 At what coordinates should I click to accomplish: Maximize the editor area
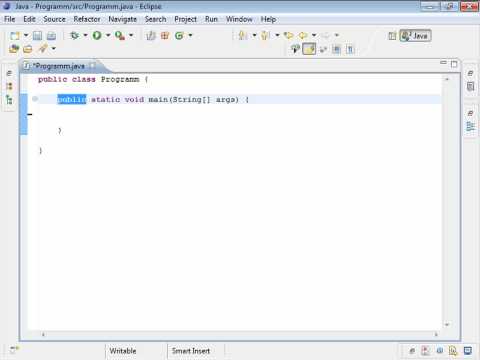pos(454,64)
